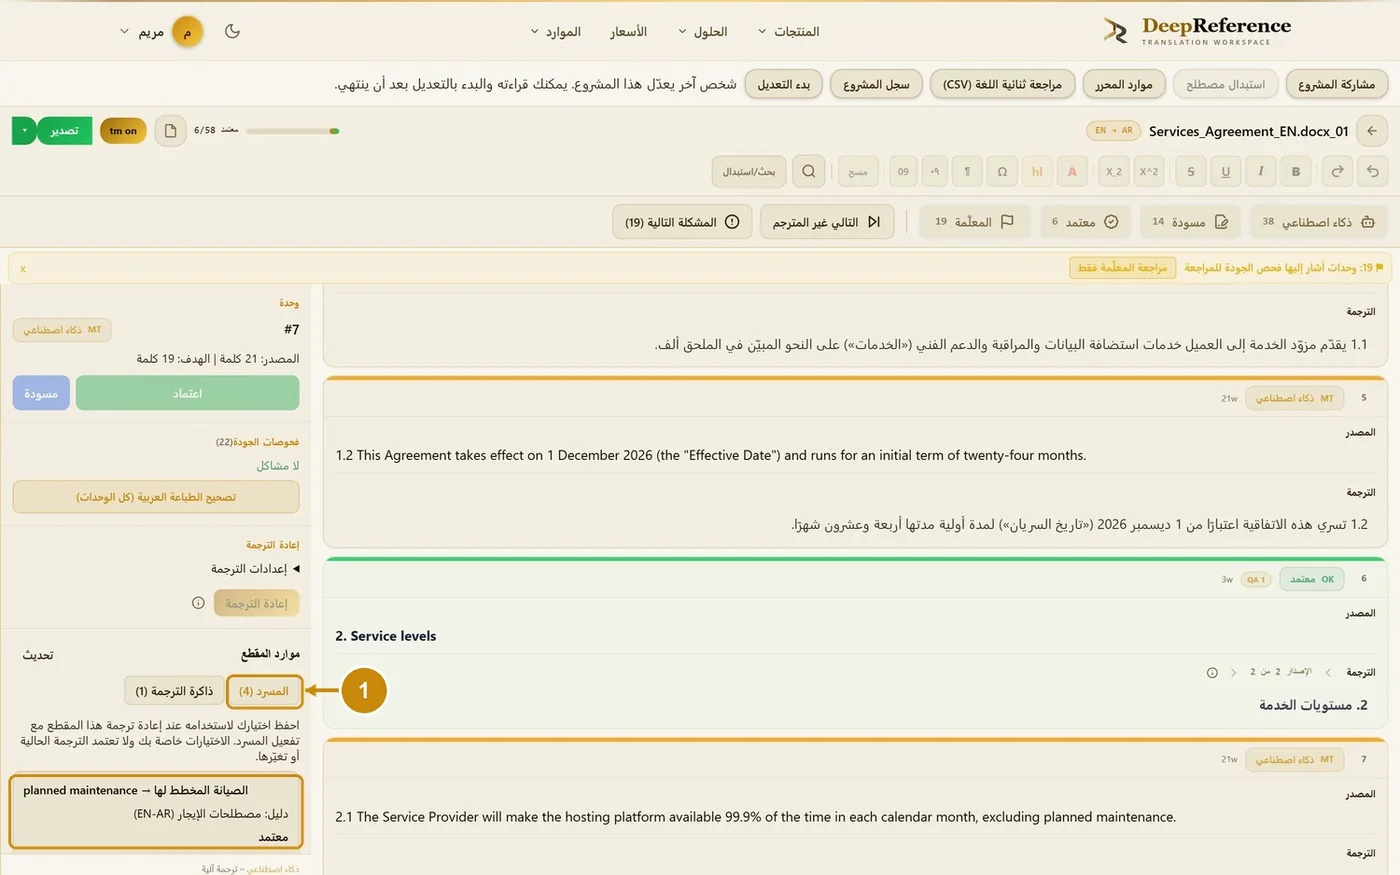Toggle the المعلّمة 19 flagged filter

(x=974, y=222)
